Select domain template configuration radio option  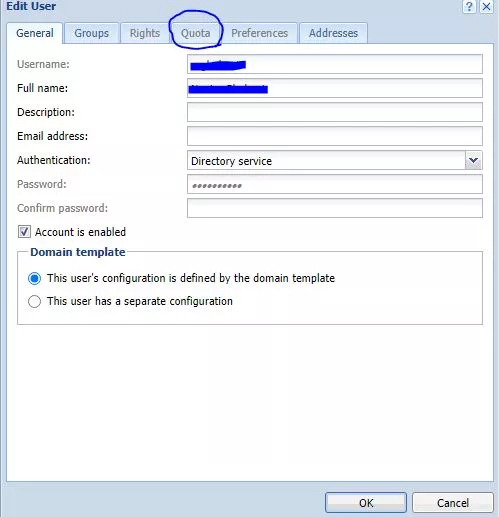tap(34, 278)
